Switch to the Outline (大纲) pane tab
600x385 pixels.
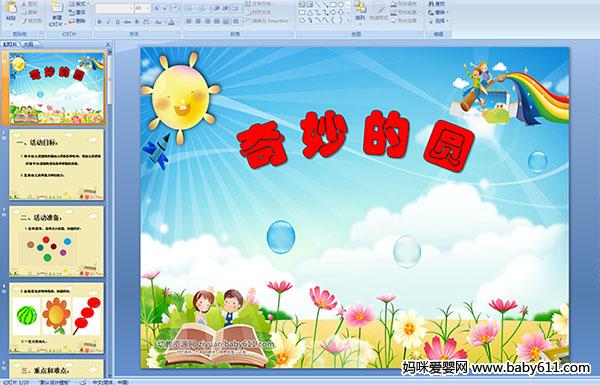point(28,44)
